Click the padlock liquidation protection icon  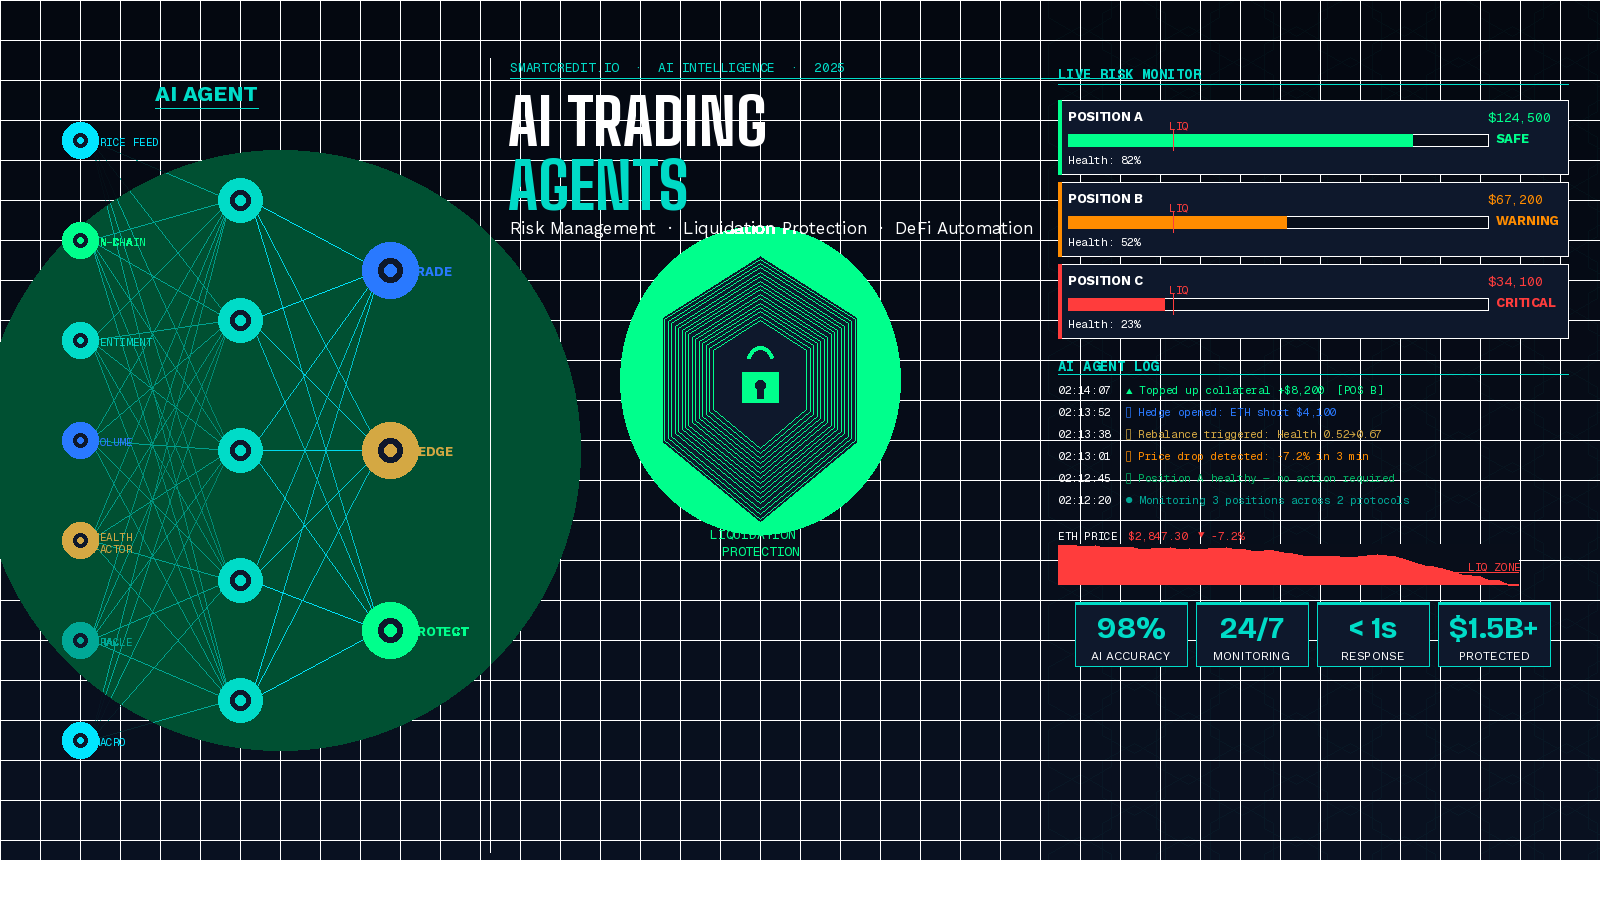coord(760,376)
